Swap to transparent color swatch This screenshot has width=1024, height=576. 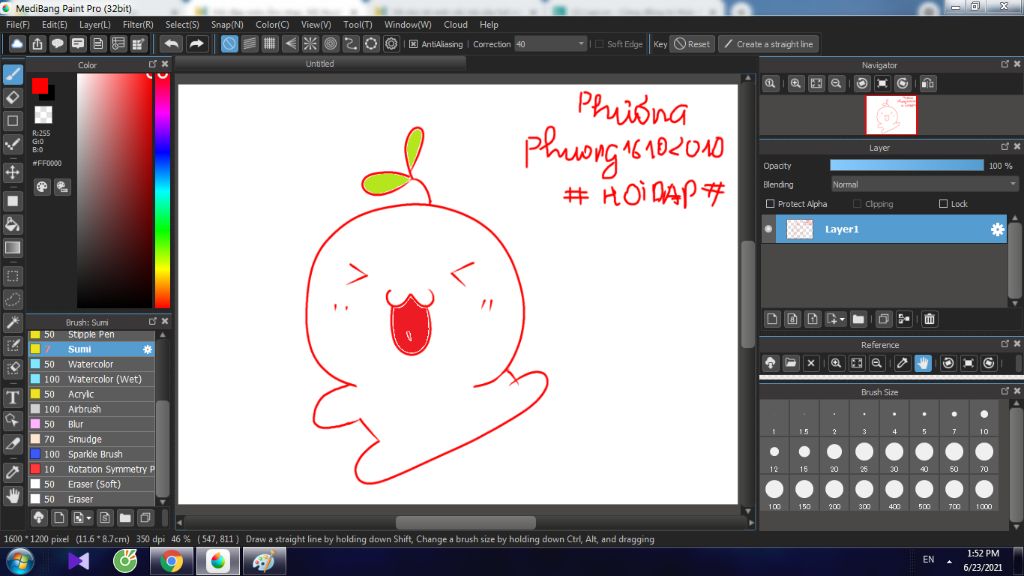coord(43,115)
